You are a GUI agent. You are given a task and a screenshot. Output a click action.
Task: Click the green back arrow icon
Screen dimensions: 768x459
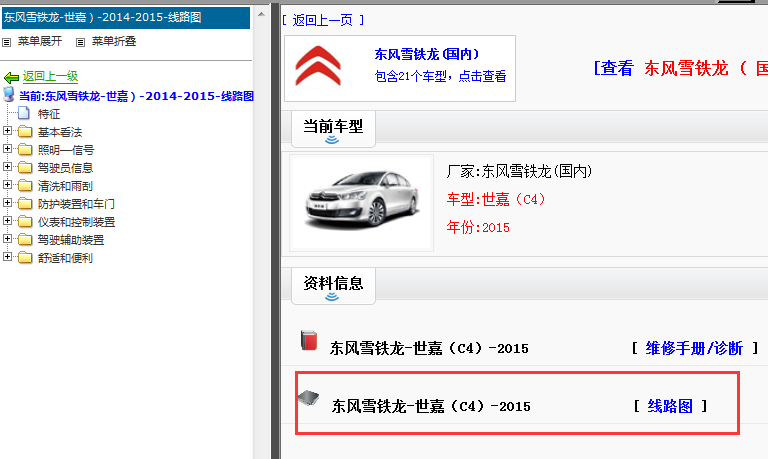pos(11,77)
